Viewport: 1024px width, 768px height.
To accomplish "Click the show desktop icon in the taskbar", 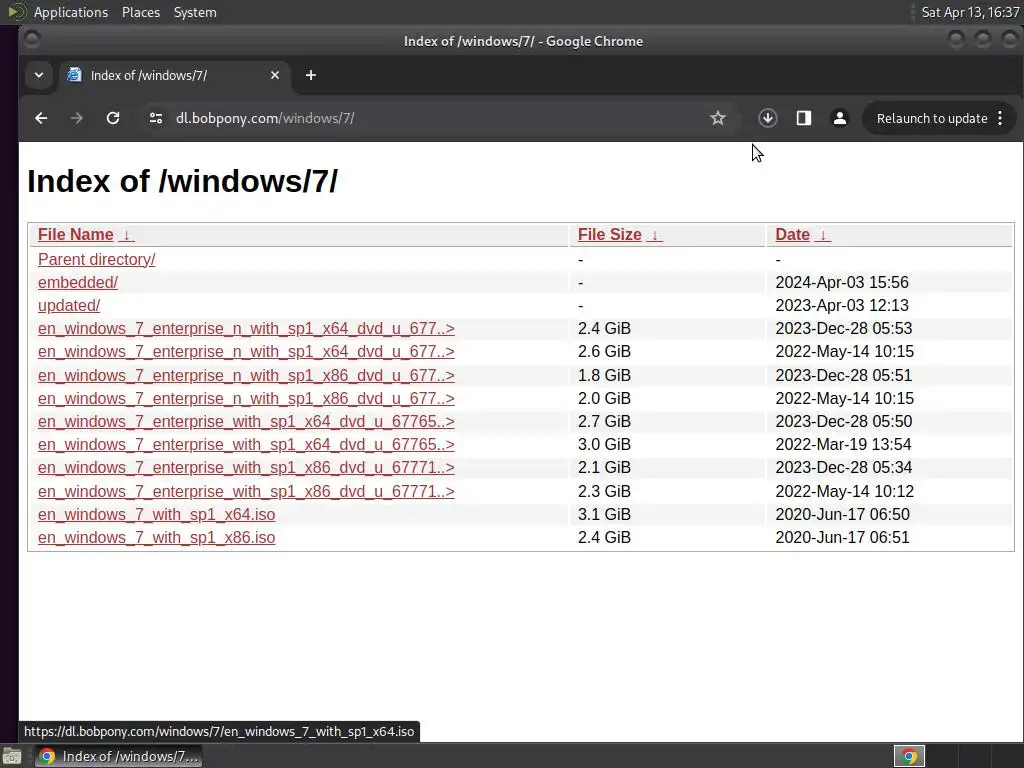I will click(x=12, y=757).
